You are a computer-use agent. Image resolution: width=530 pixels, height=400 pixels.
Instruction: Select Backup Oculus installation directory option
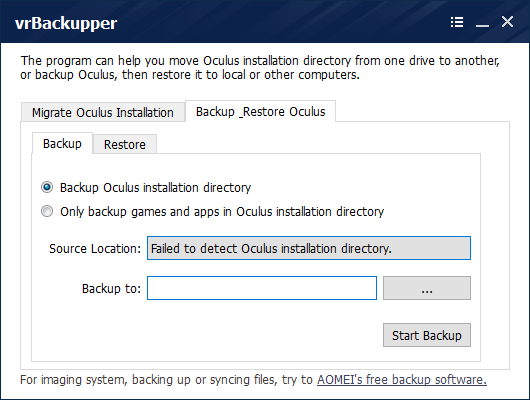pyautogui.click(x=146, y=187)
